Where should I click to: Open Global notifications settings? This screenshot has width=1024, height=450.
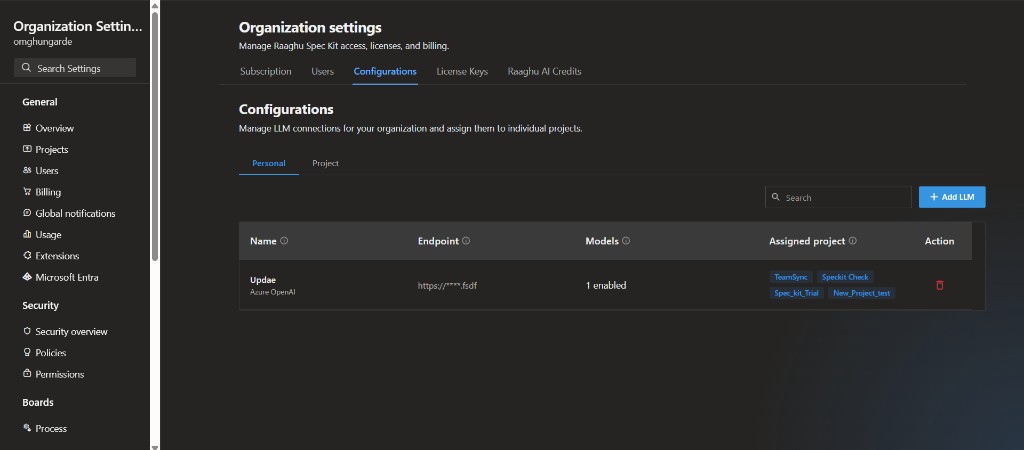[x=75, y=214]
